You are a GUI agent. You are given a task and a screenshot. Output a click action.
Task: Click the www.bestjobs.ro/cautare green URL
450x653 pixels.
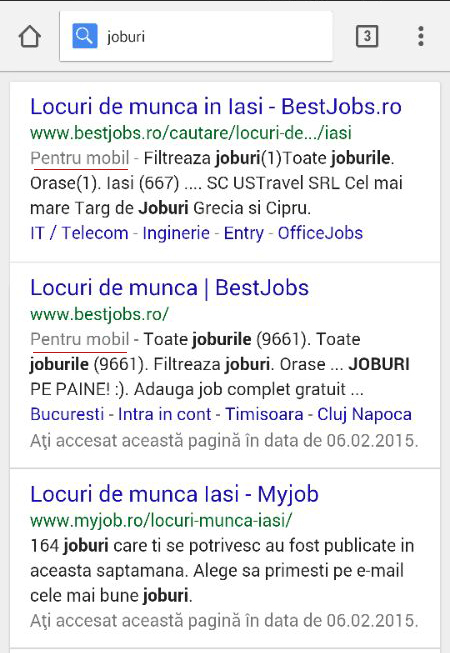click(x=191, y=133)
